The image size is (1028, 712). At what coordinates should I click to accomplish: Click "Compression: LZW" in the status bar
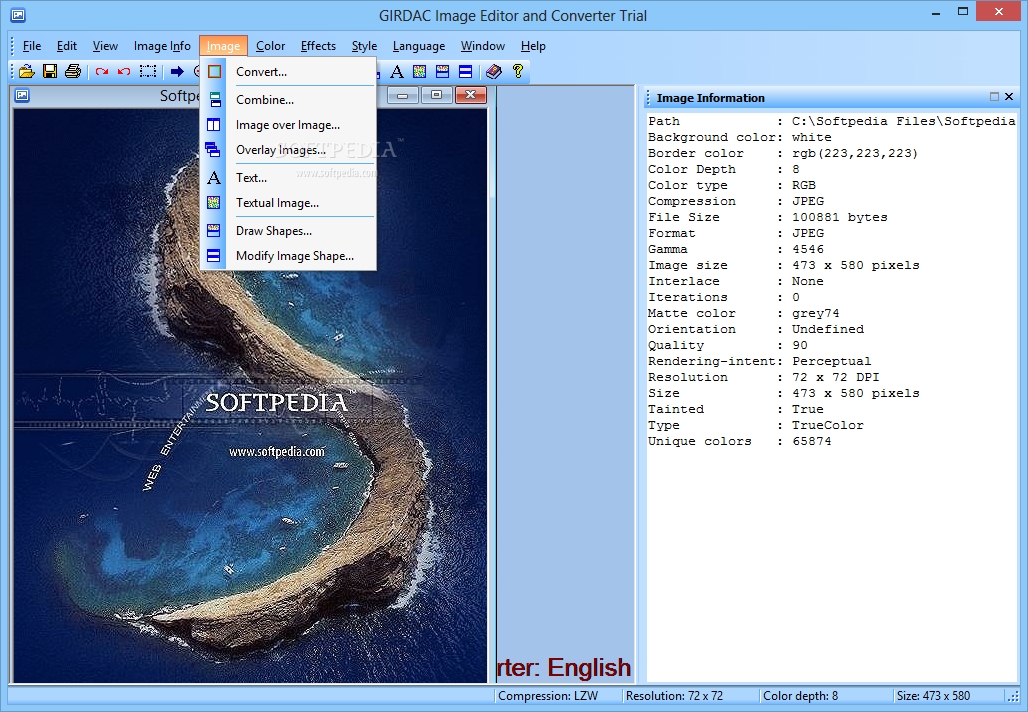[x=547, y=696]
